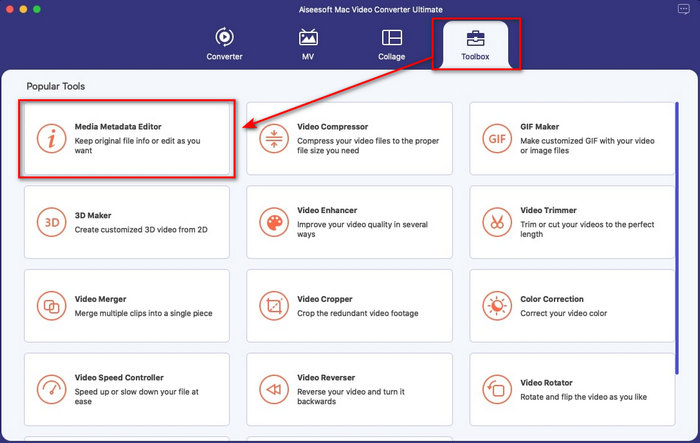
Task: Open Video Trimmer title
Action: pos(548,210)
